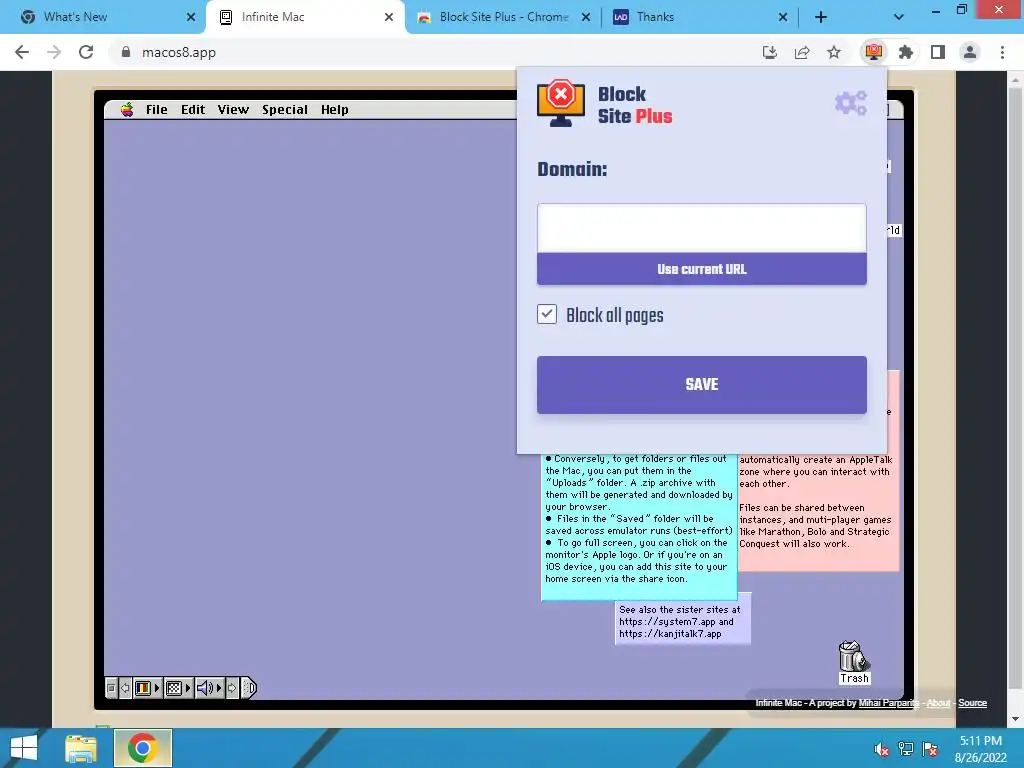1024x768 pixels.
Task: Collapse the control strip via end tab
Action: click(x=249, y=688)
